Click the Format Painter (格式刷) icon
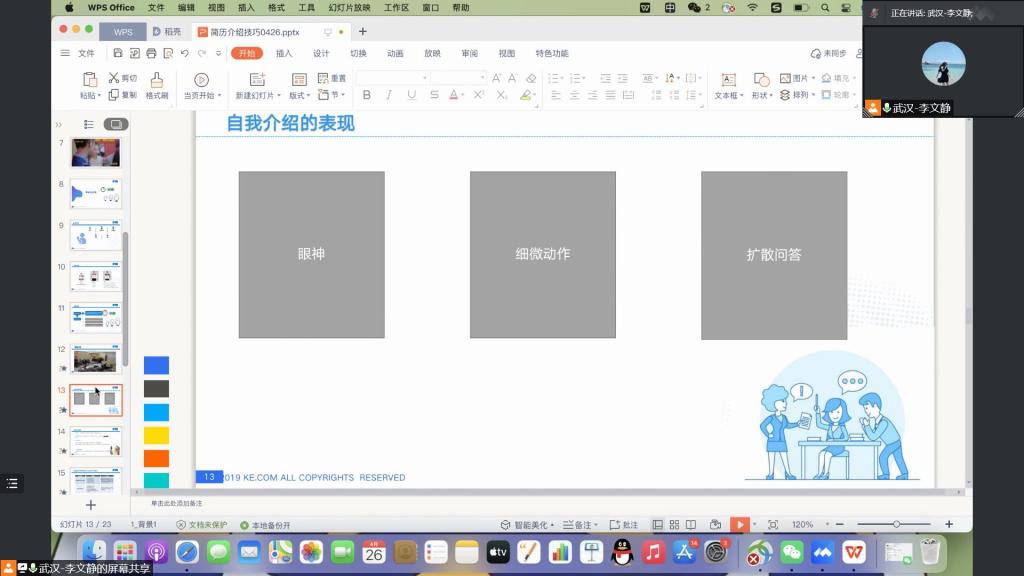1024x576 pixels. pos(156,80)
